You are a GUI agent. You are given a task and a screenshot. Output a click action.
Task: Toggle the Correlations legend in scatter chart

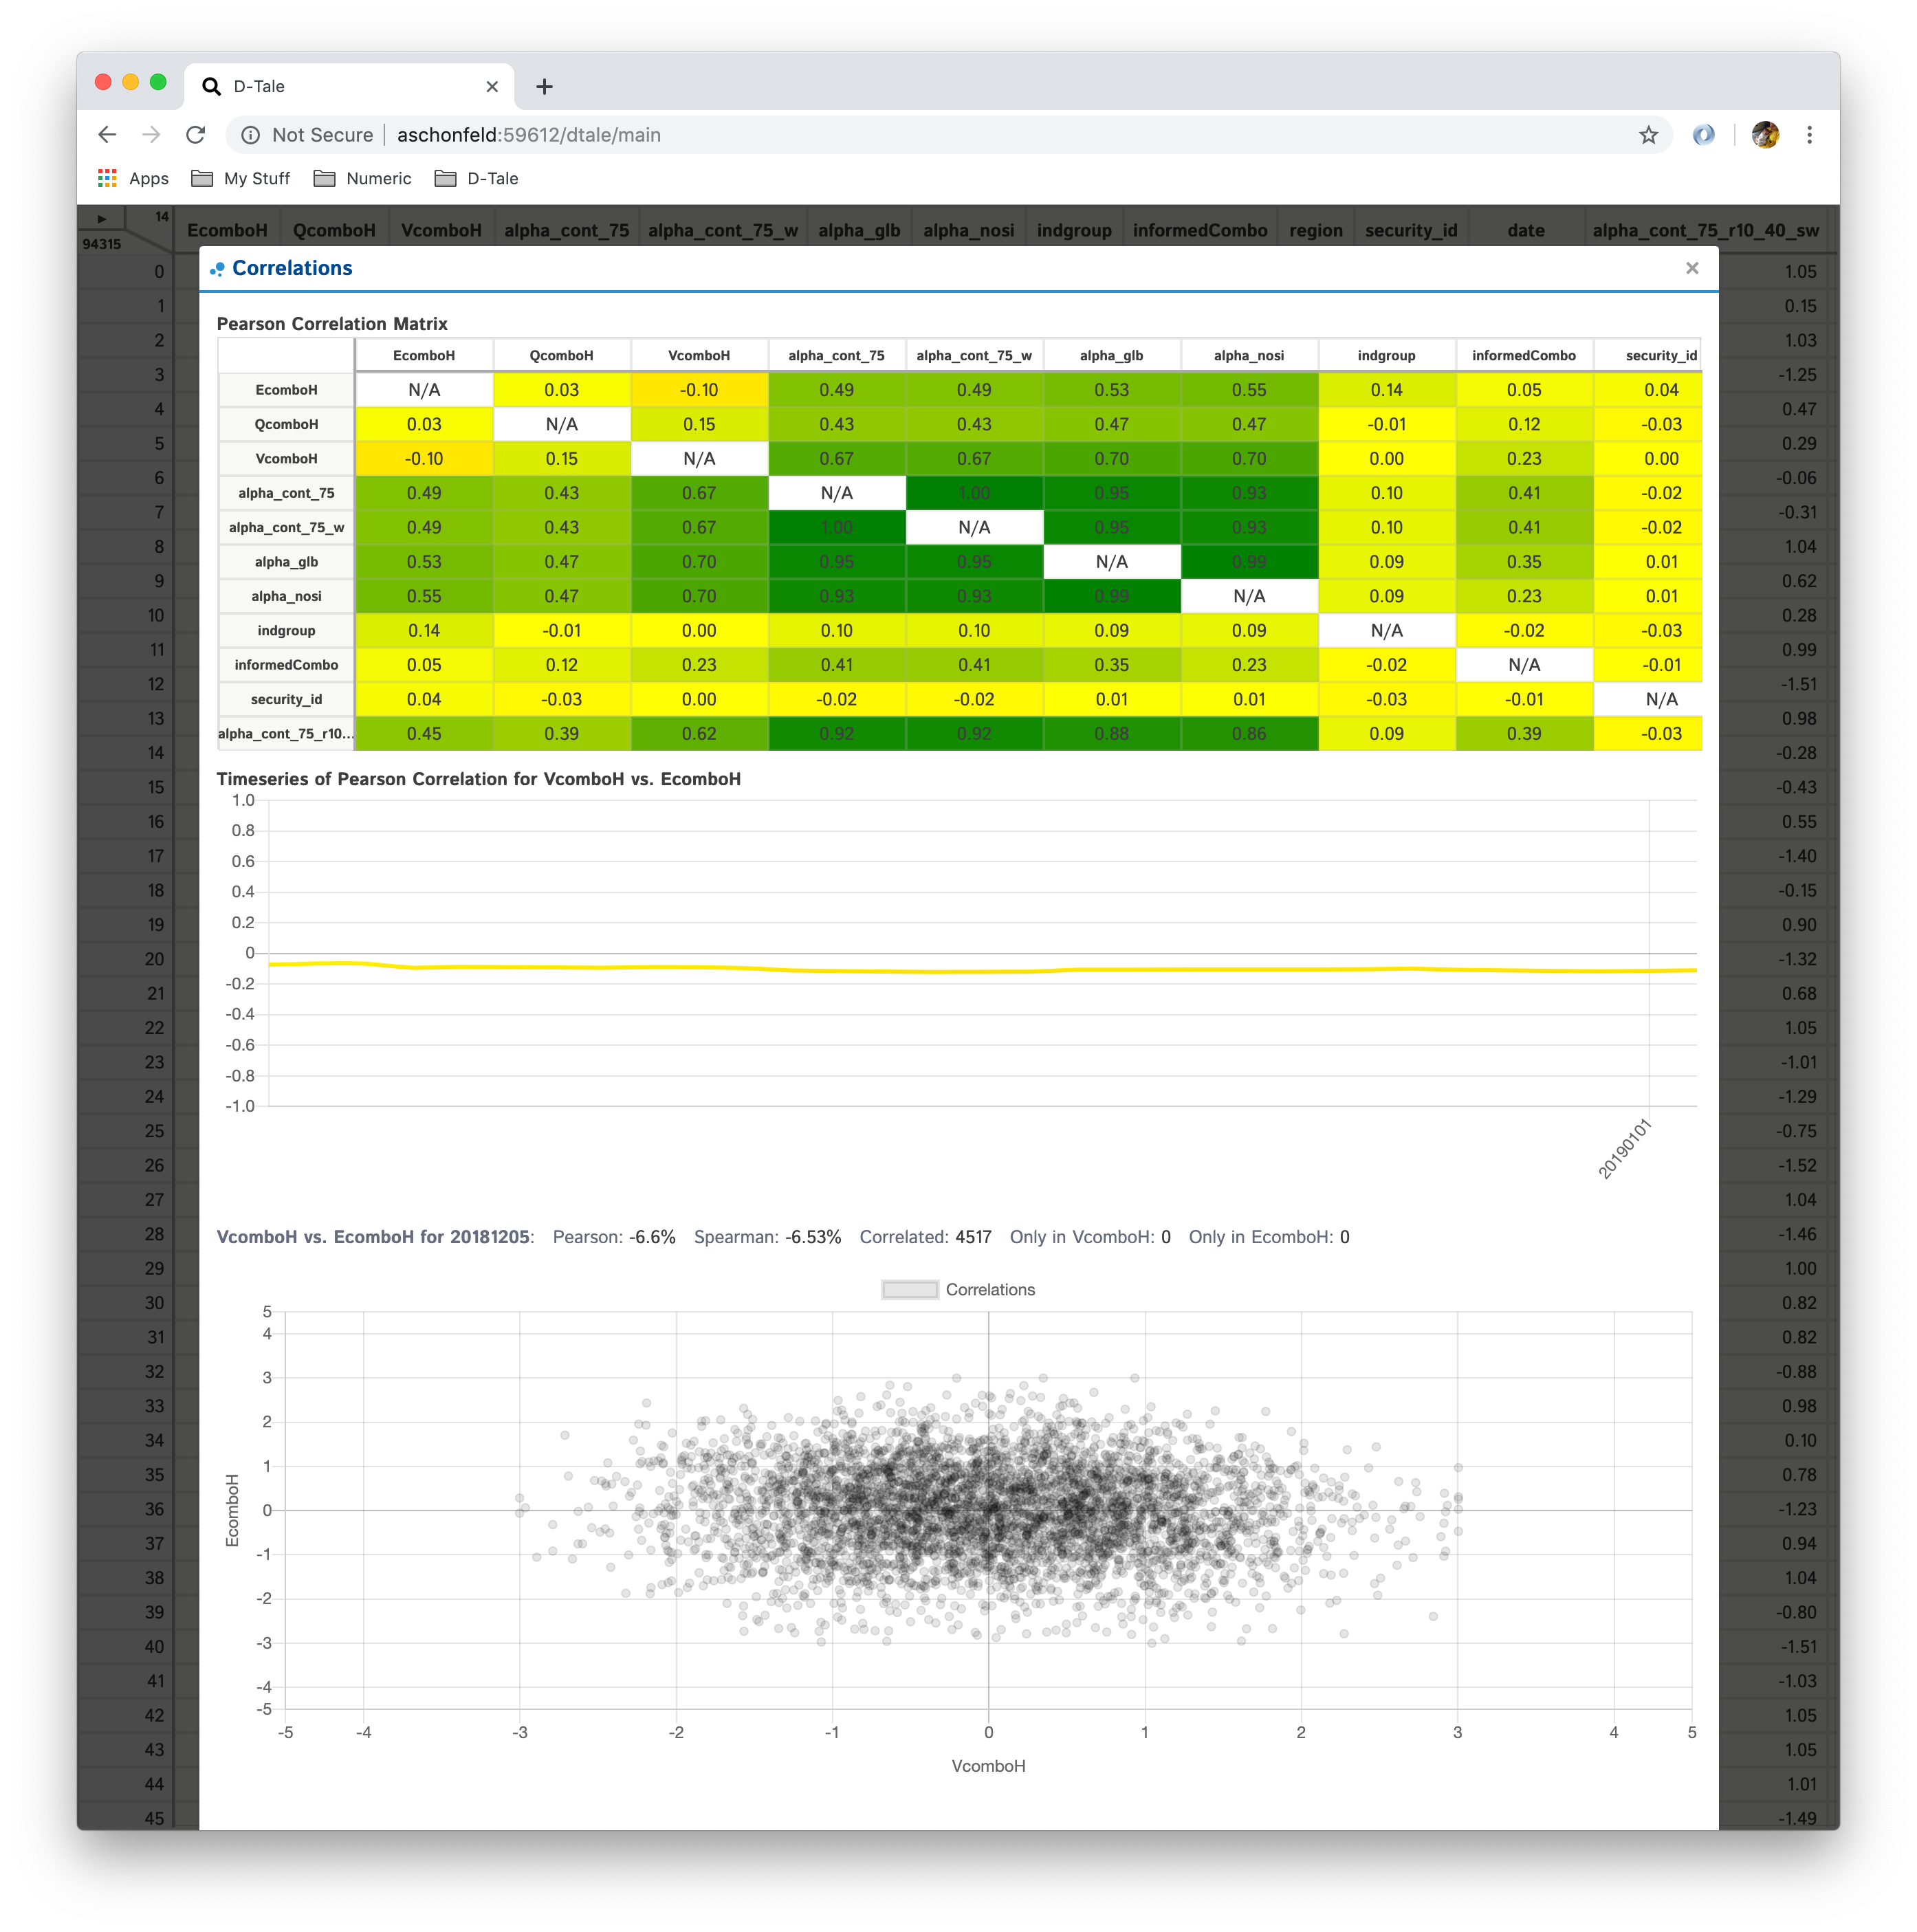click(x=958, y=1290)
